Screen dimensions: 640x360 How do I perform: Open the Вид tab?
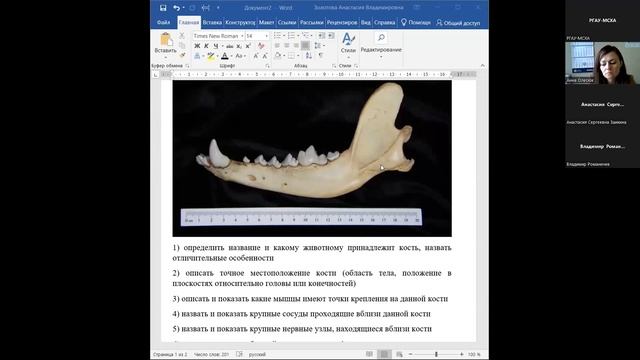pyautogui.click(x=366, y=22)
